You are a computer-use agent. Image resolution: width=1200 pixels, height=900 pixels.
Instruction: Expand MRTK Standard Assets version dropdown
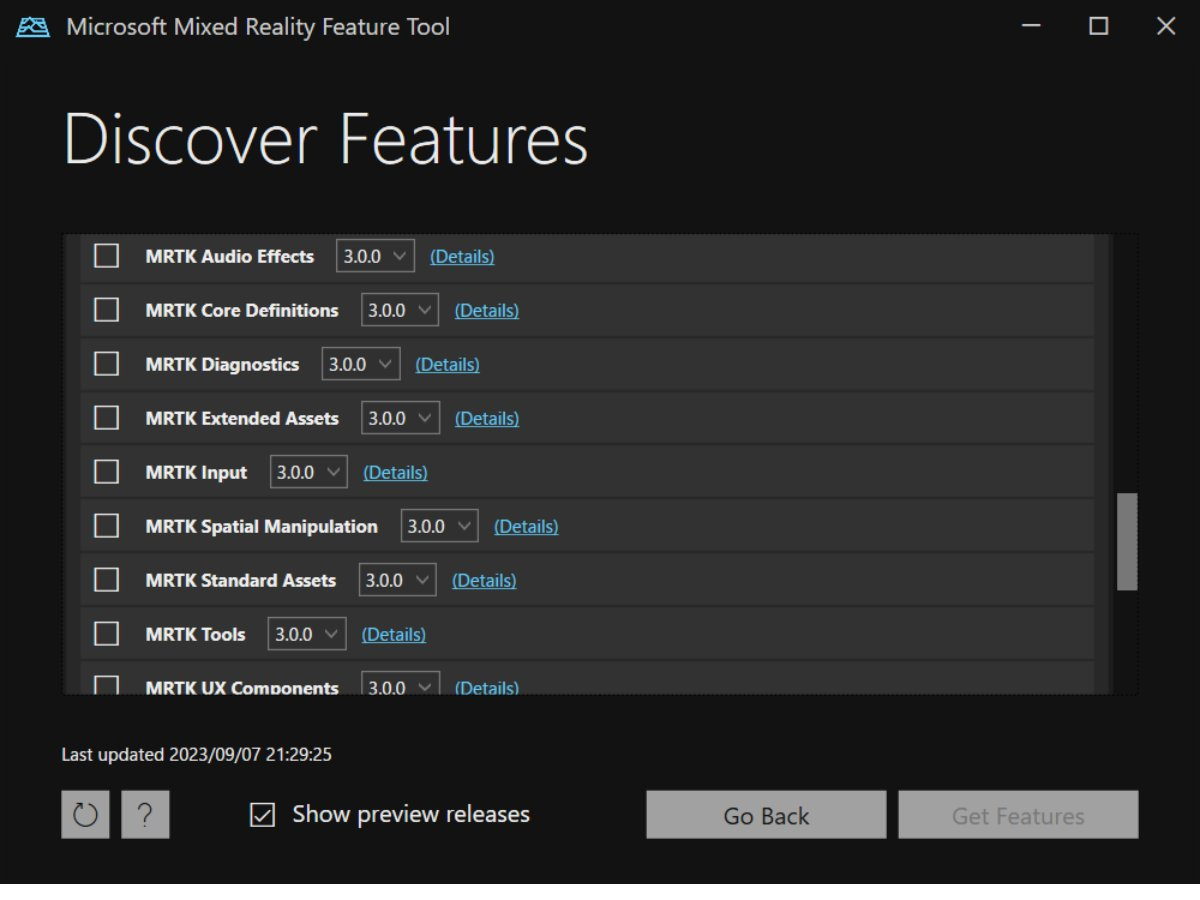click(398, 580)
